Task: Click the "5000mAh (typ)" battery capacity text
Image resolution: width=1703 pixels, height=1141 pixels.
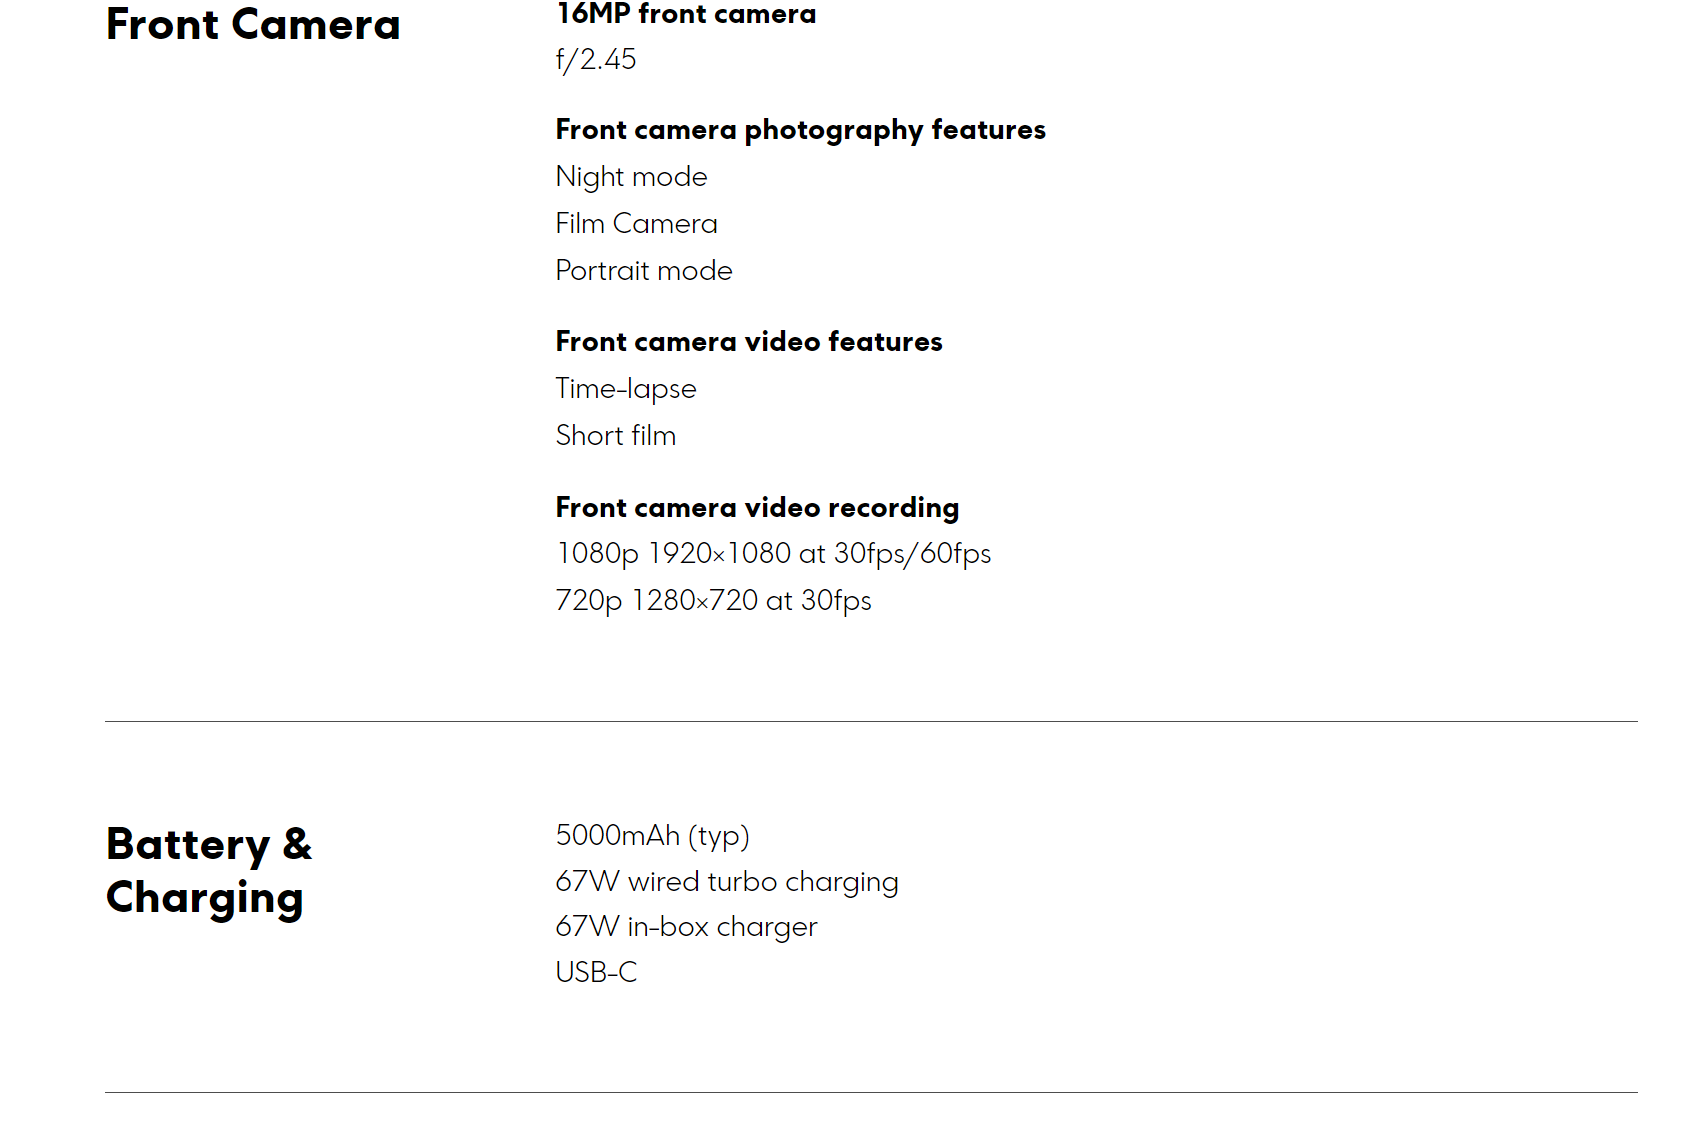Action: coord(652,836)
